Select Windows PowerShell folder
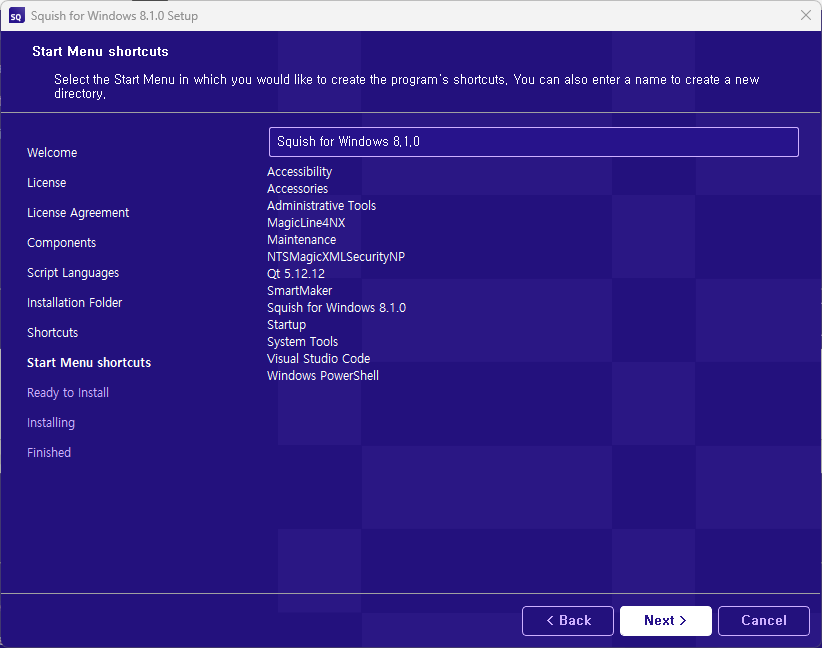This screenshot has height=648, width=822. point(323,376)
